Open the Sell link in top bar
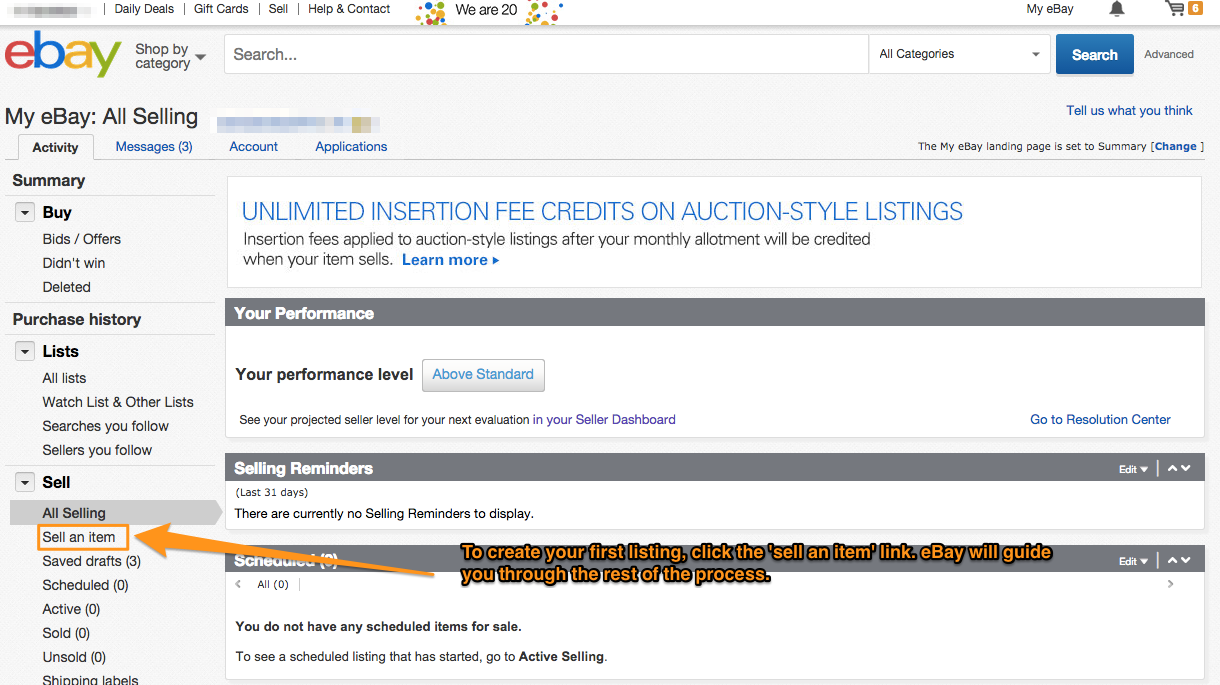Image resolution: width=1220 pixels, height=685 pixels. pyautogui.click(x=278, y=9)
